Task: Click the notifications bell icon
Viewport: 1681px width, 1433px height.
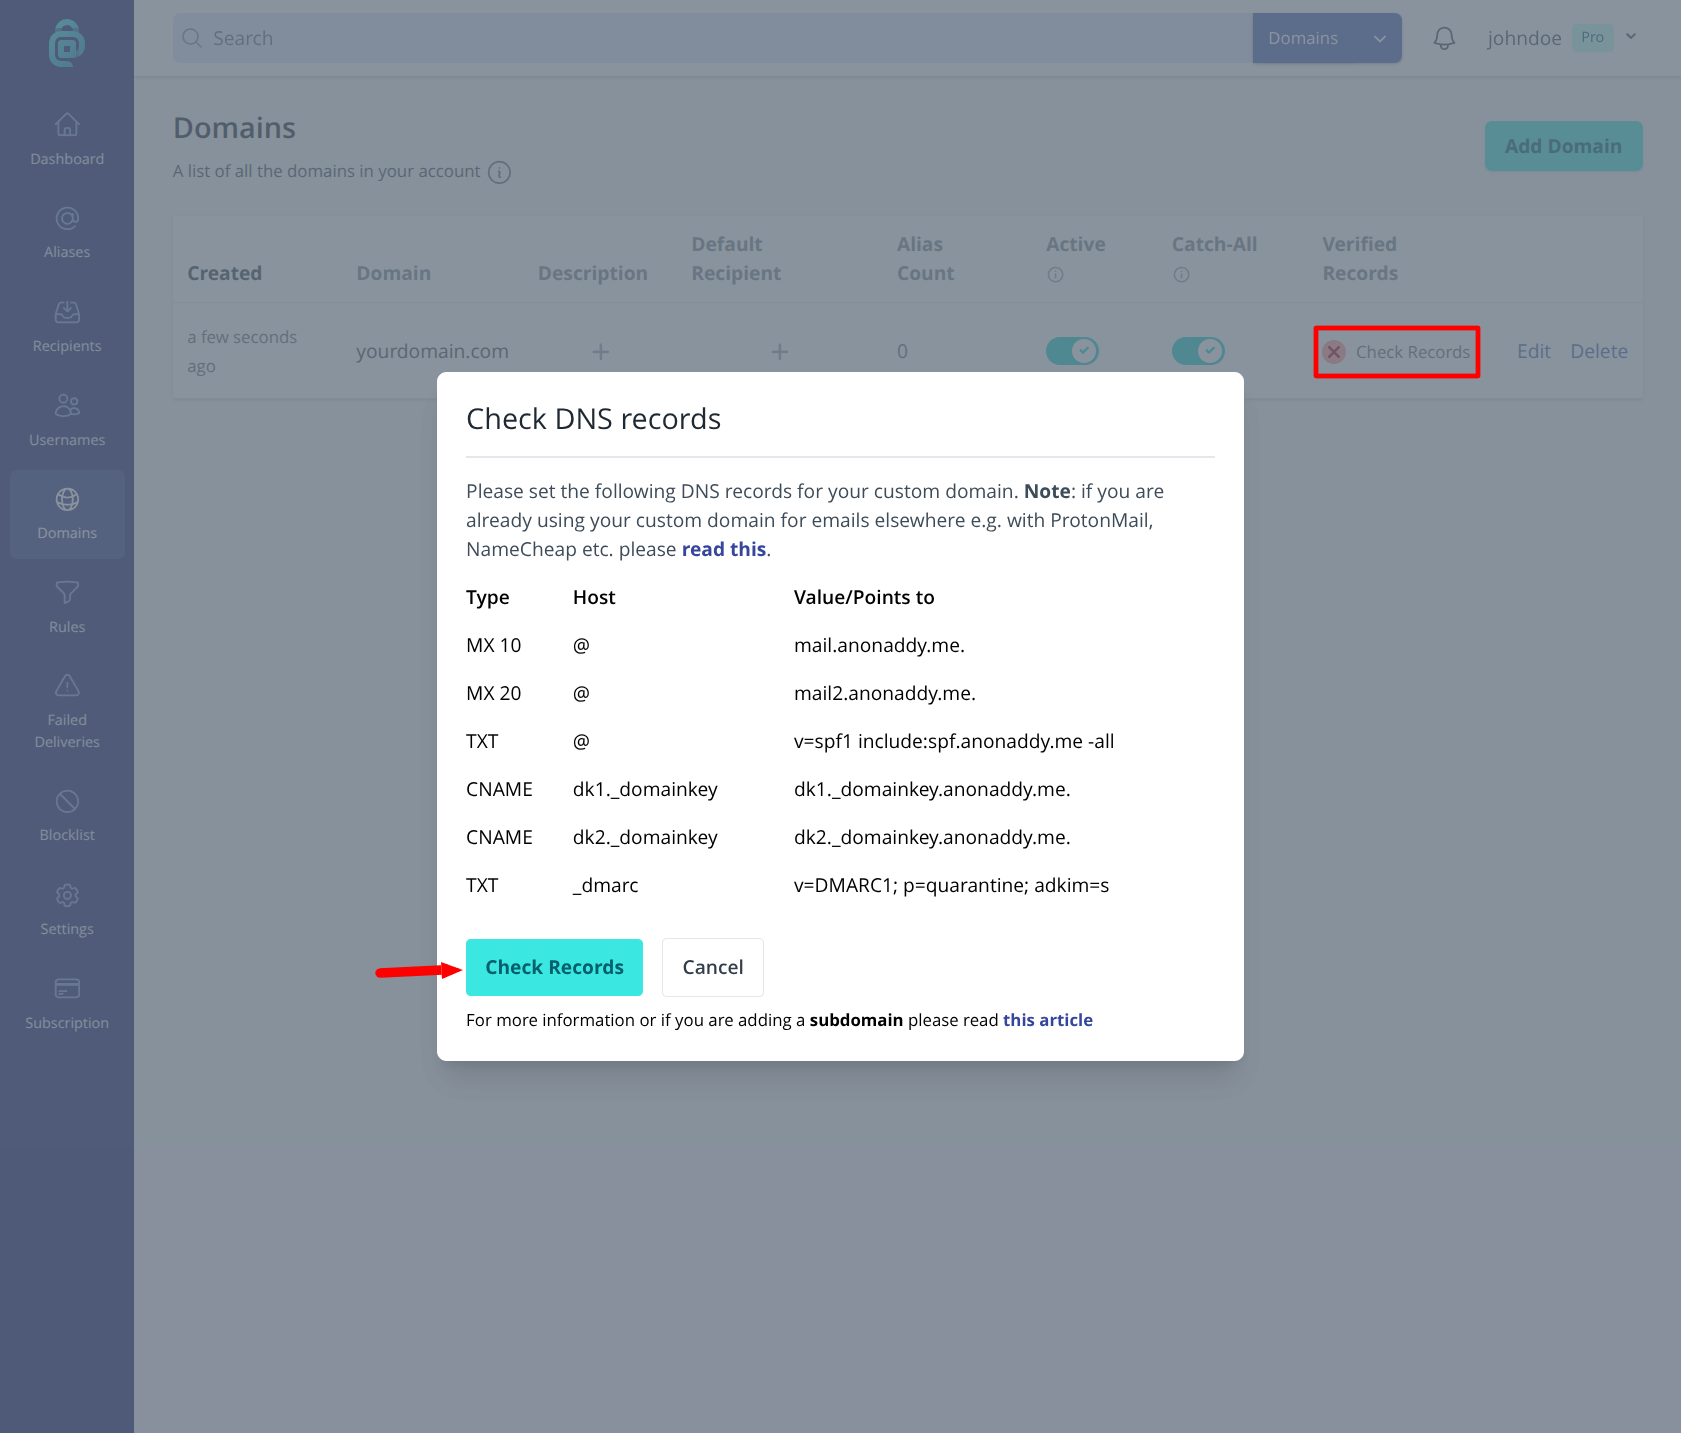Action: point(1444,38)
